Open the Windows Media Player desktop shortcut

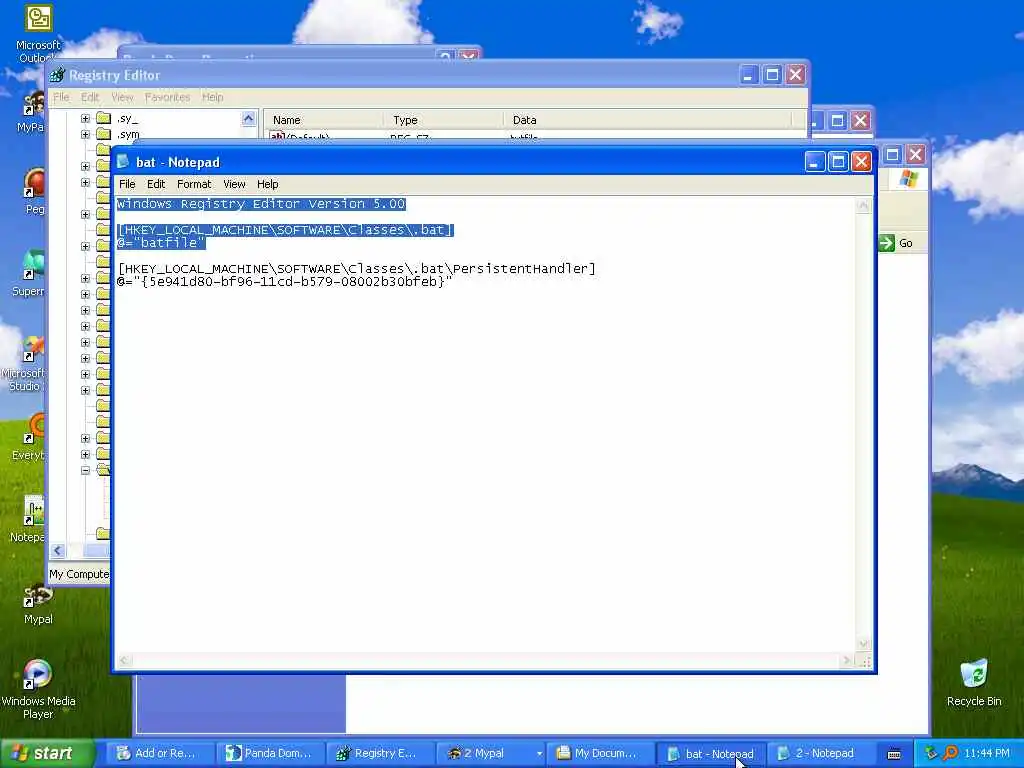[38, 688]
